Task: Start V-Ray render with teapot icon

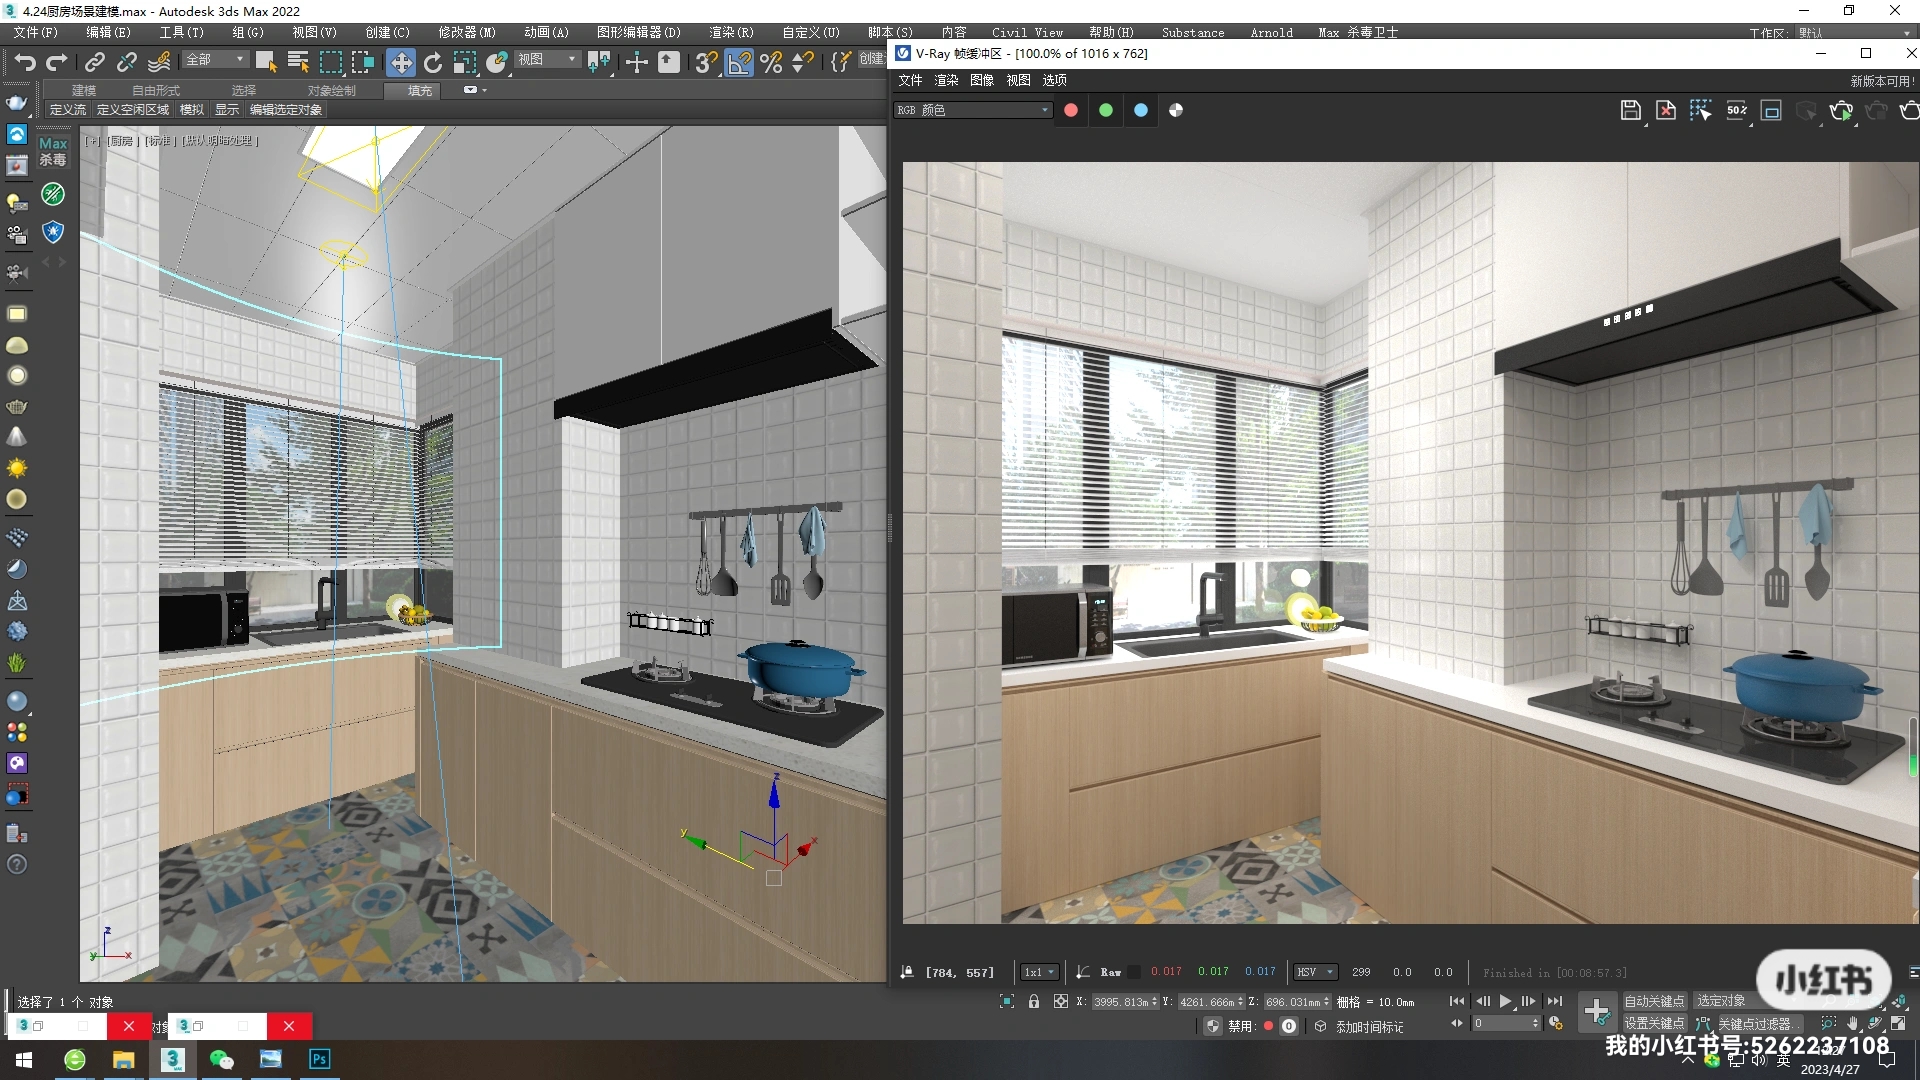Action: coord(1840,110)
